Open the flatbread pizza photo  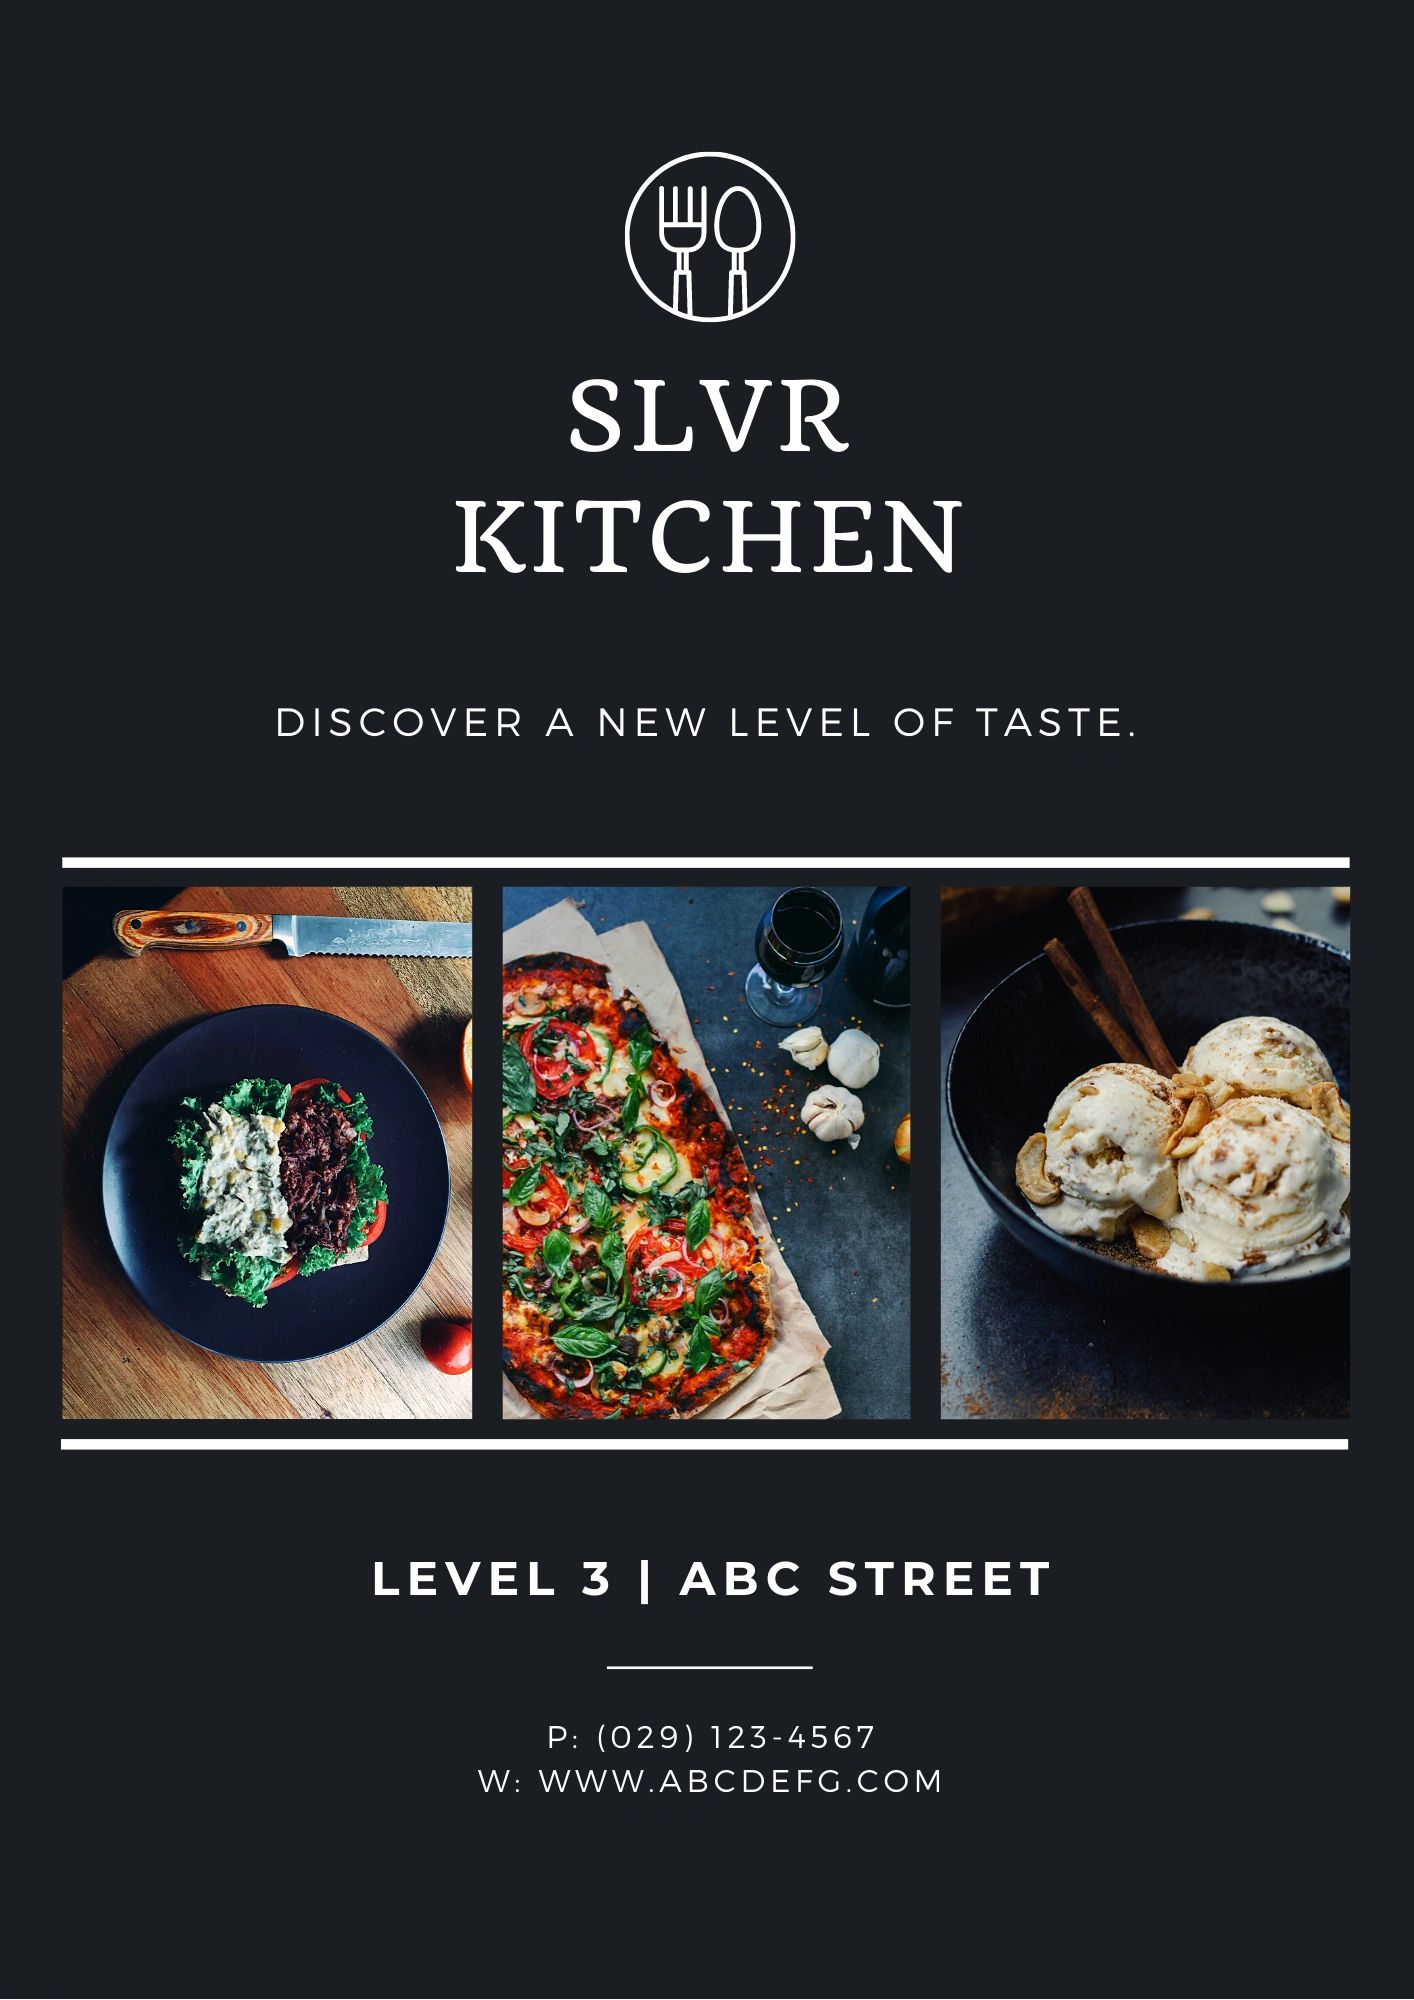706,1152
